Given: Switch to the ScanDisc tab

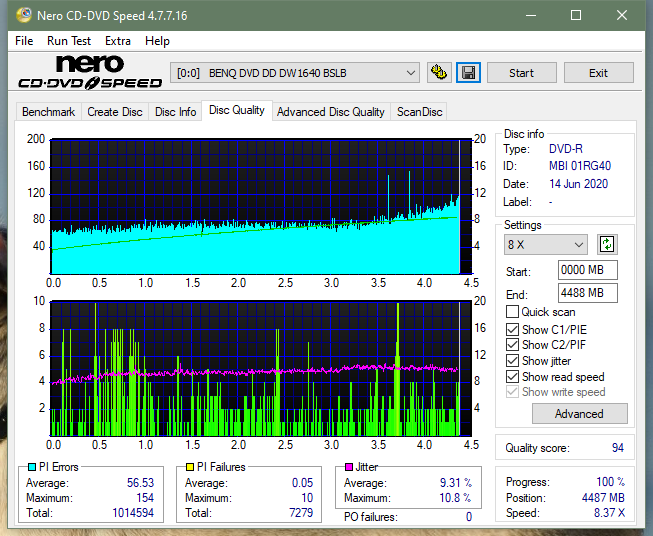Looking at the screenshot, I should click(x=419, y=112).
